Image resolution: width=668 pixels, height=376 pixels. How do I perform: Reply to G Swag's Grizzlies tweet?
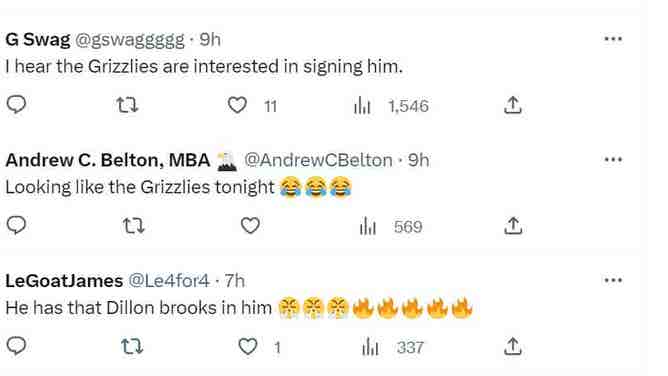click(17, 104)
